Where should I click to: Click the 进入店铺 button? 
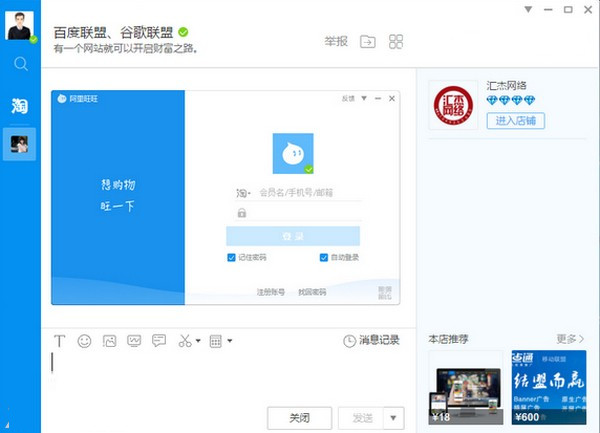pos(515,120)
